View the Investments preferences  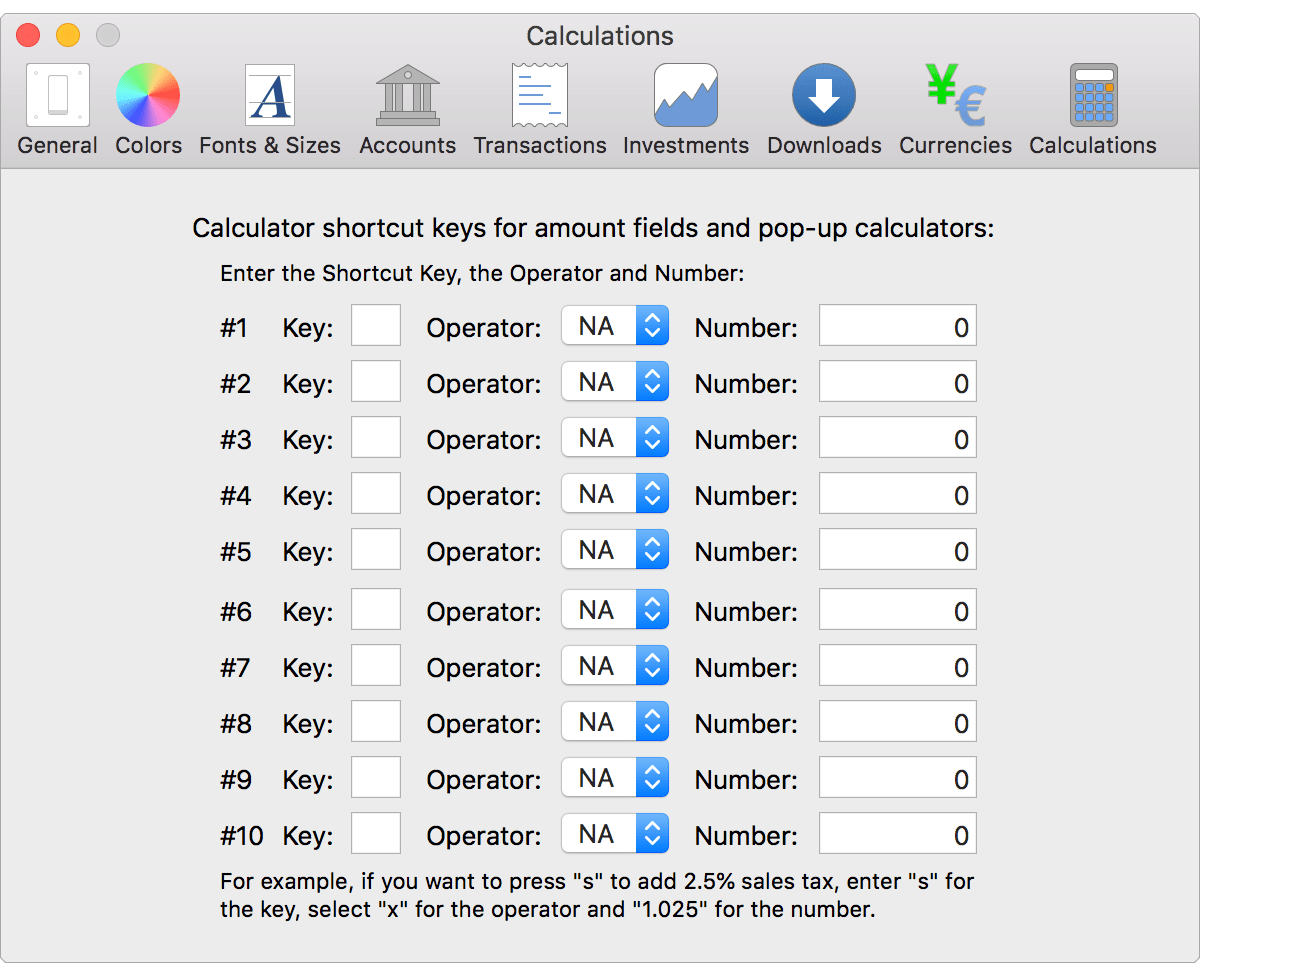(x=686, y=105)
